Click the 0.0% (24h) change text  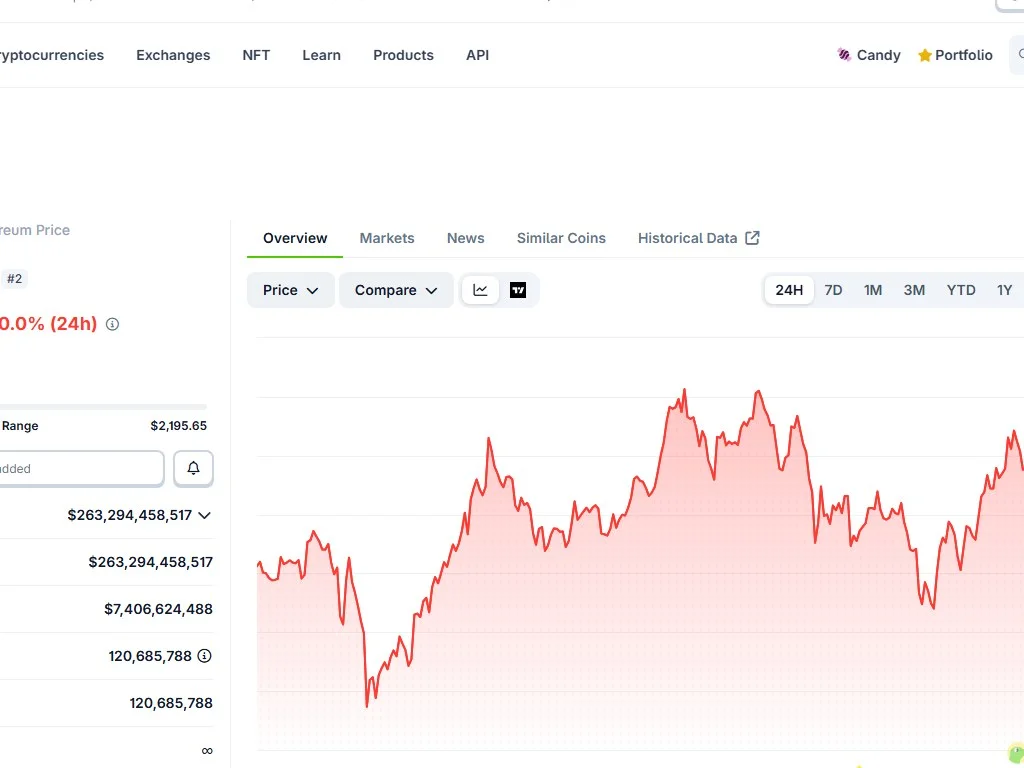pos(48,324)
